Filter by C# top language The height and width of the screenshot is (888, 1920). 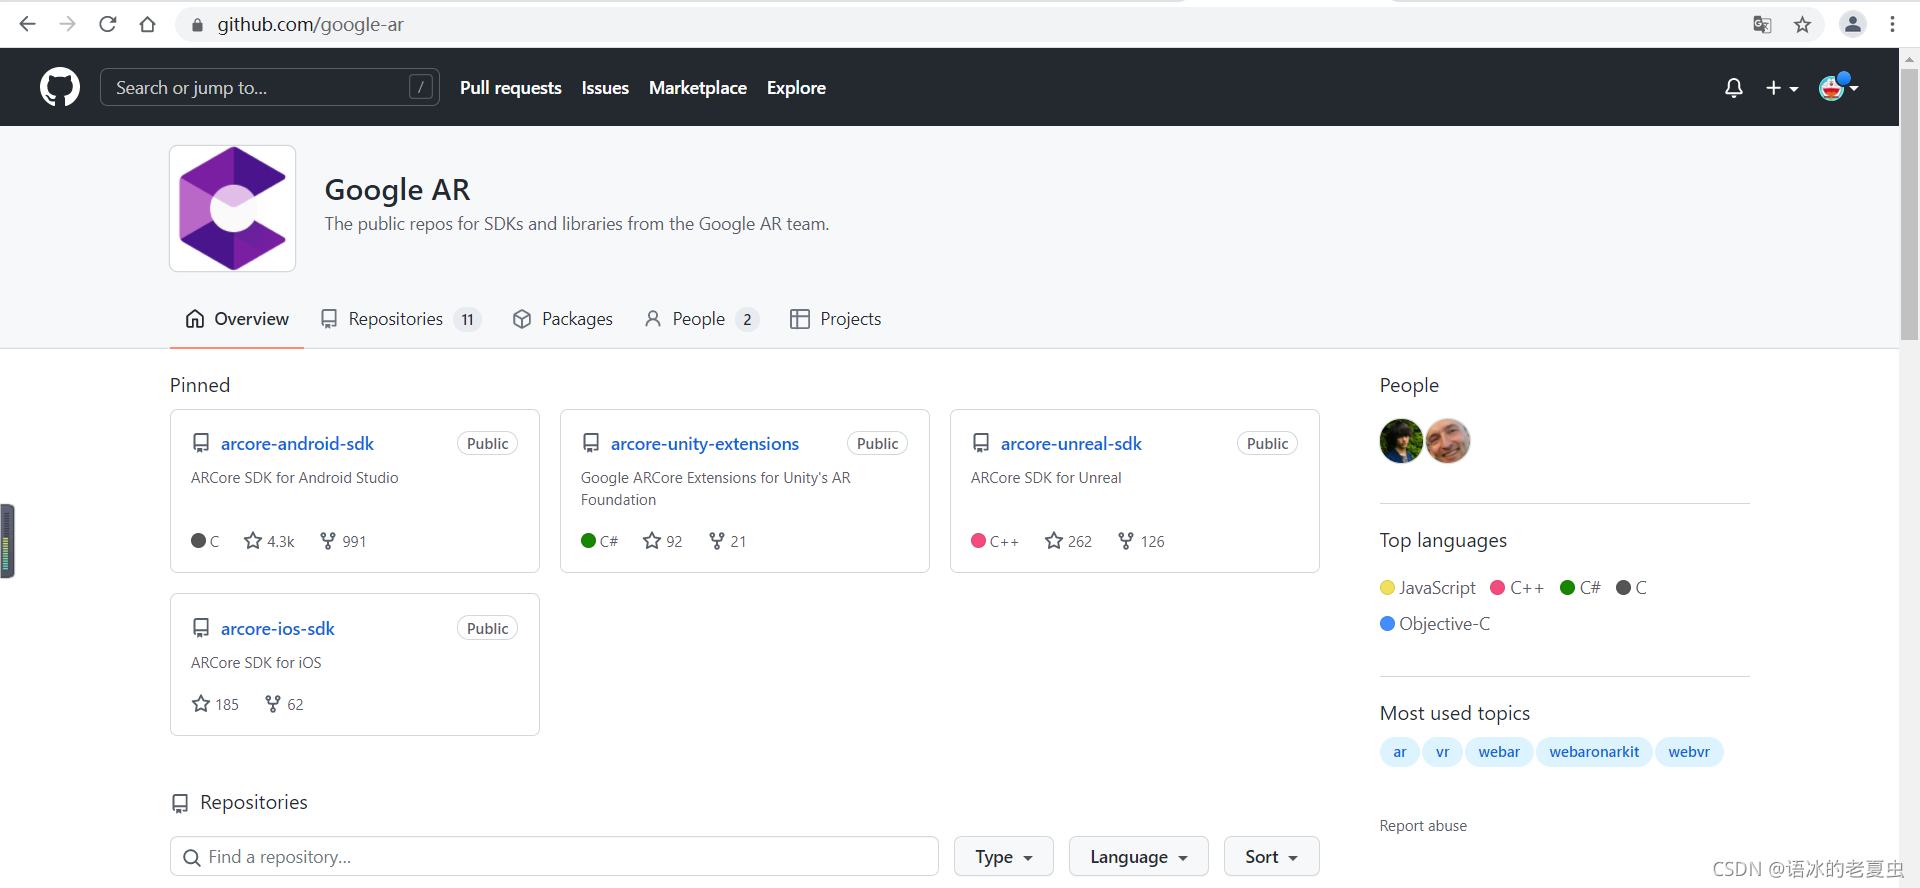pos(1580,588)
